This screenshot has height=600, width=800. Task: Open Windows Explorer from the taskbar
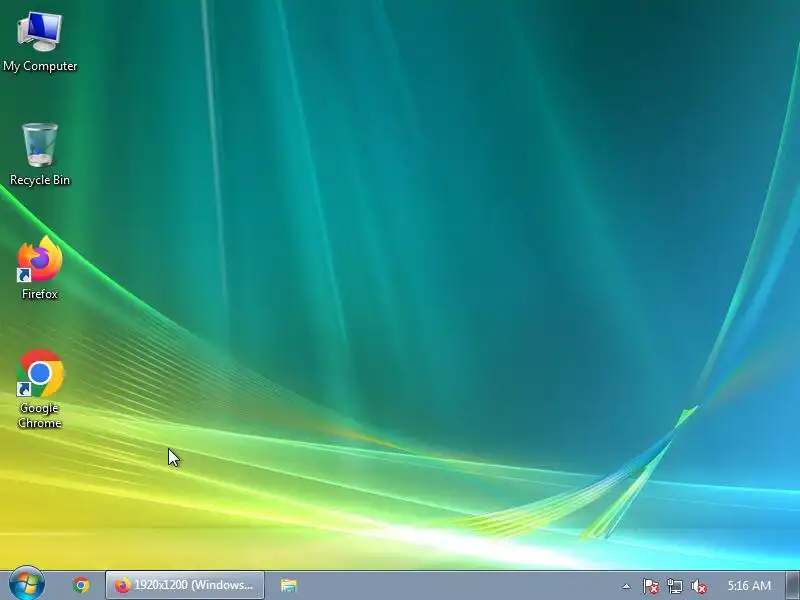(x=289, y=585)
